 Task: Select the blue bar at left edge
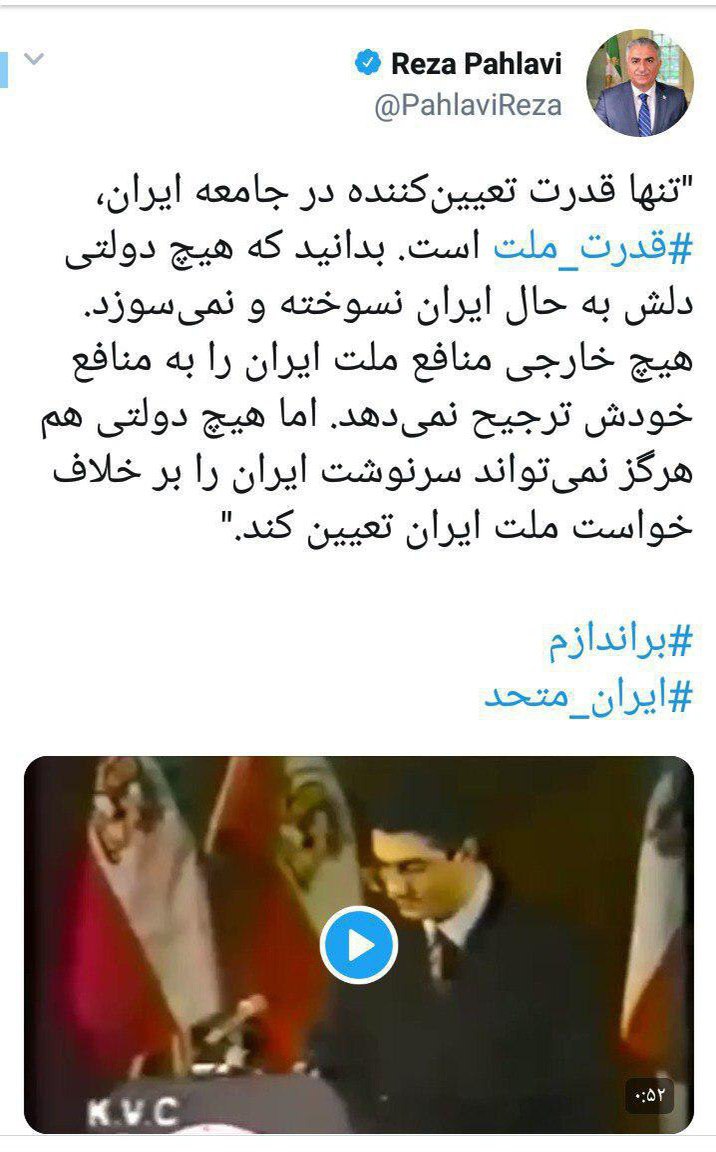(3, 68)
